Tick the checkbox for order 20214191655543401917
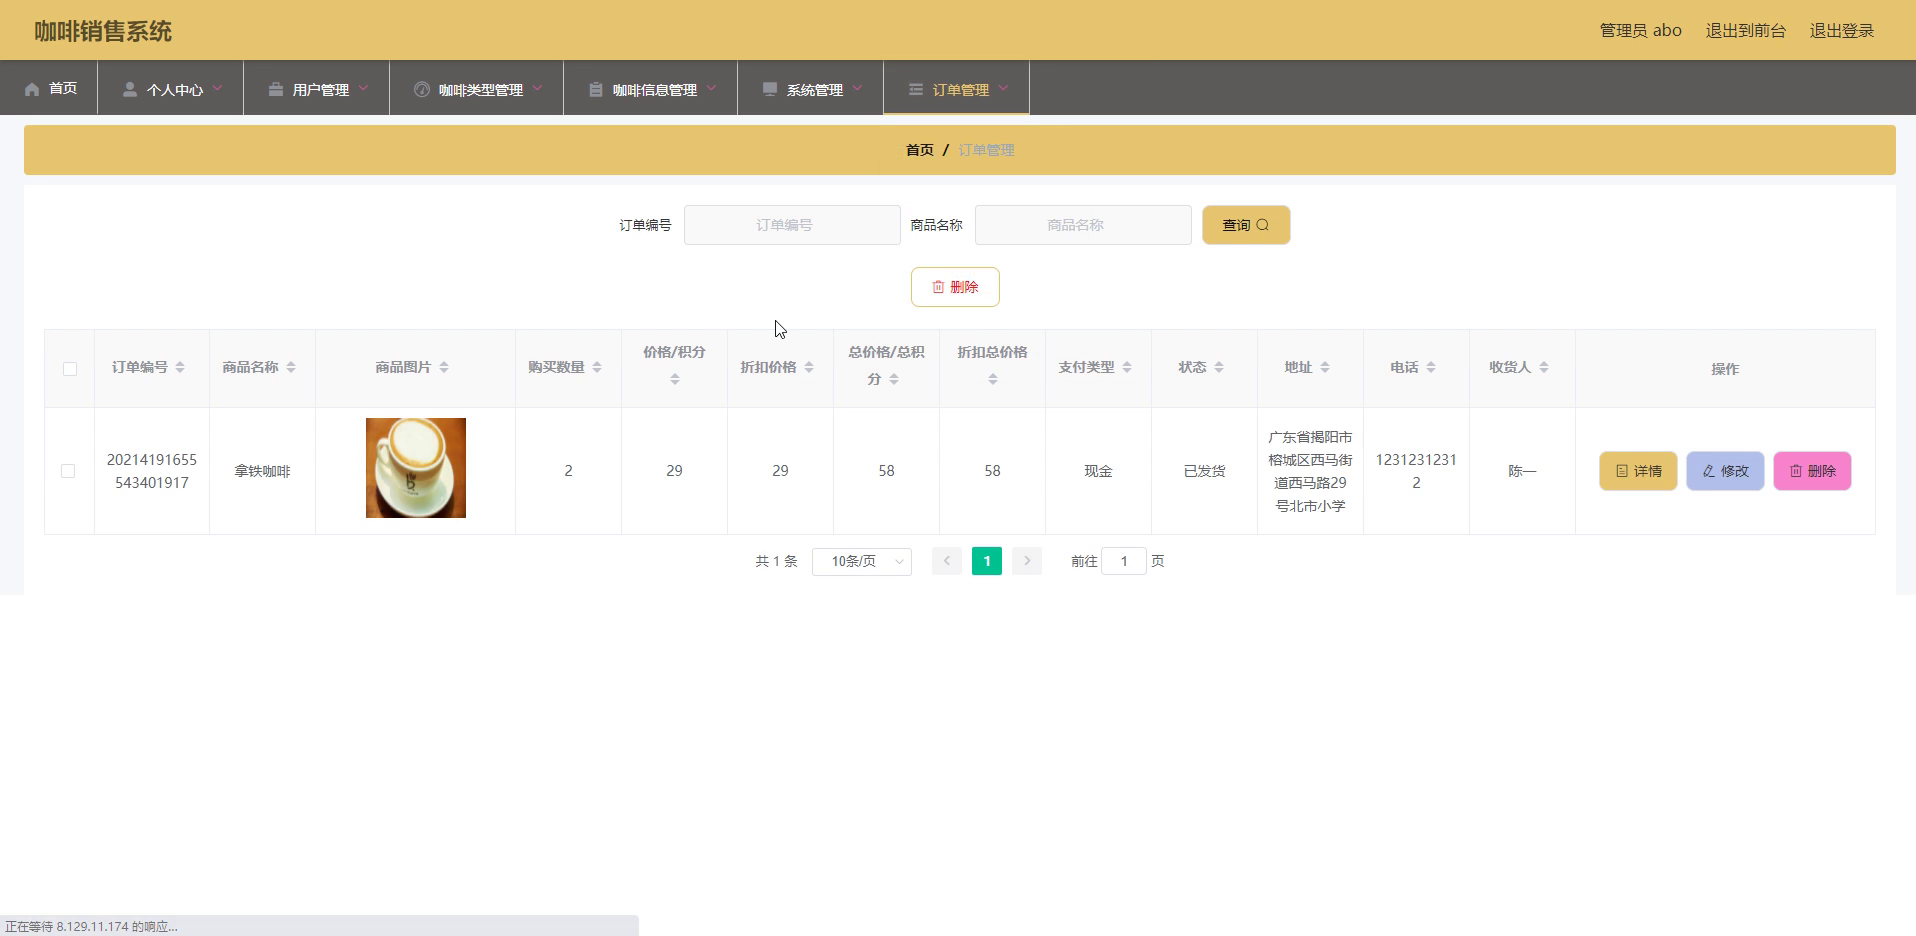Image resolution: width=1916 pixels, height=936 pixels. (x=68, y=471)
